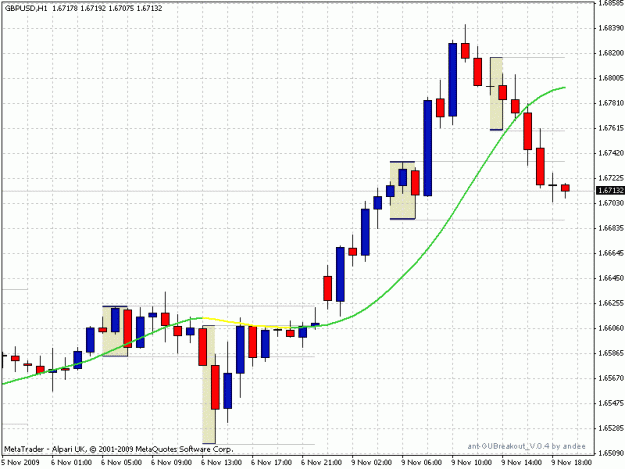Click the 1.68005 price scale value
Screen dimensions: 625x469
611,78
